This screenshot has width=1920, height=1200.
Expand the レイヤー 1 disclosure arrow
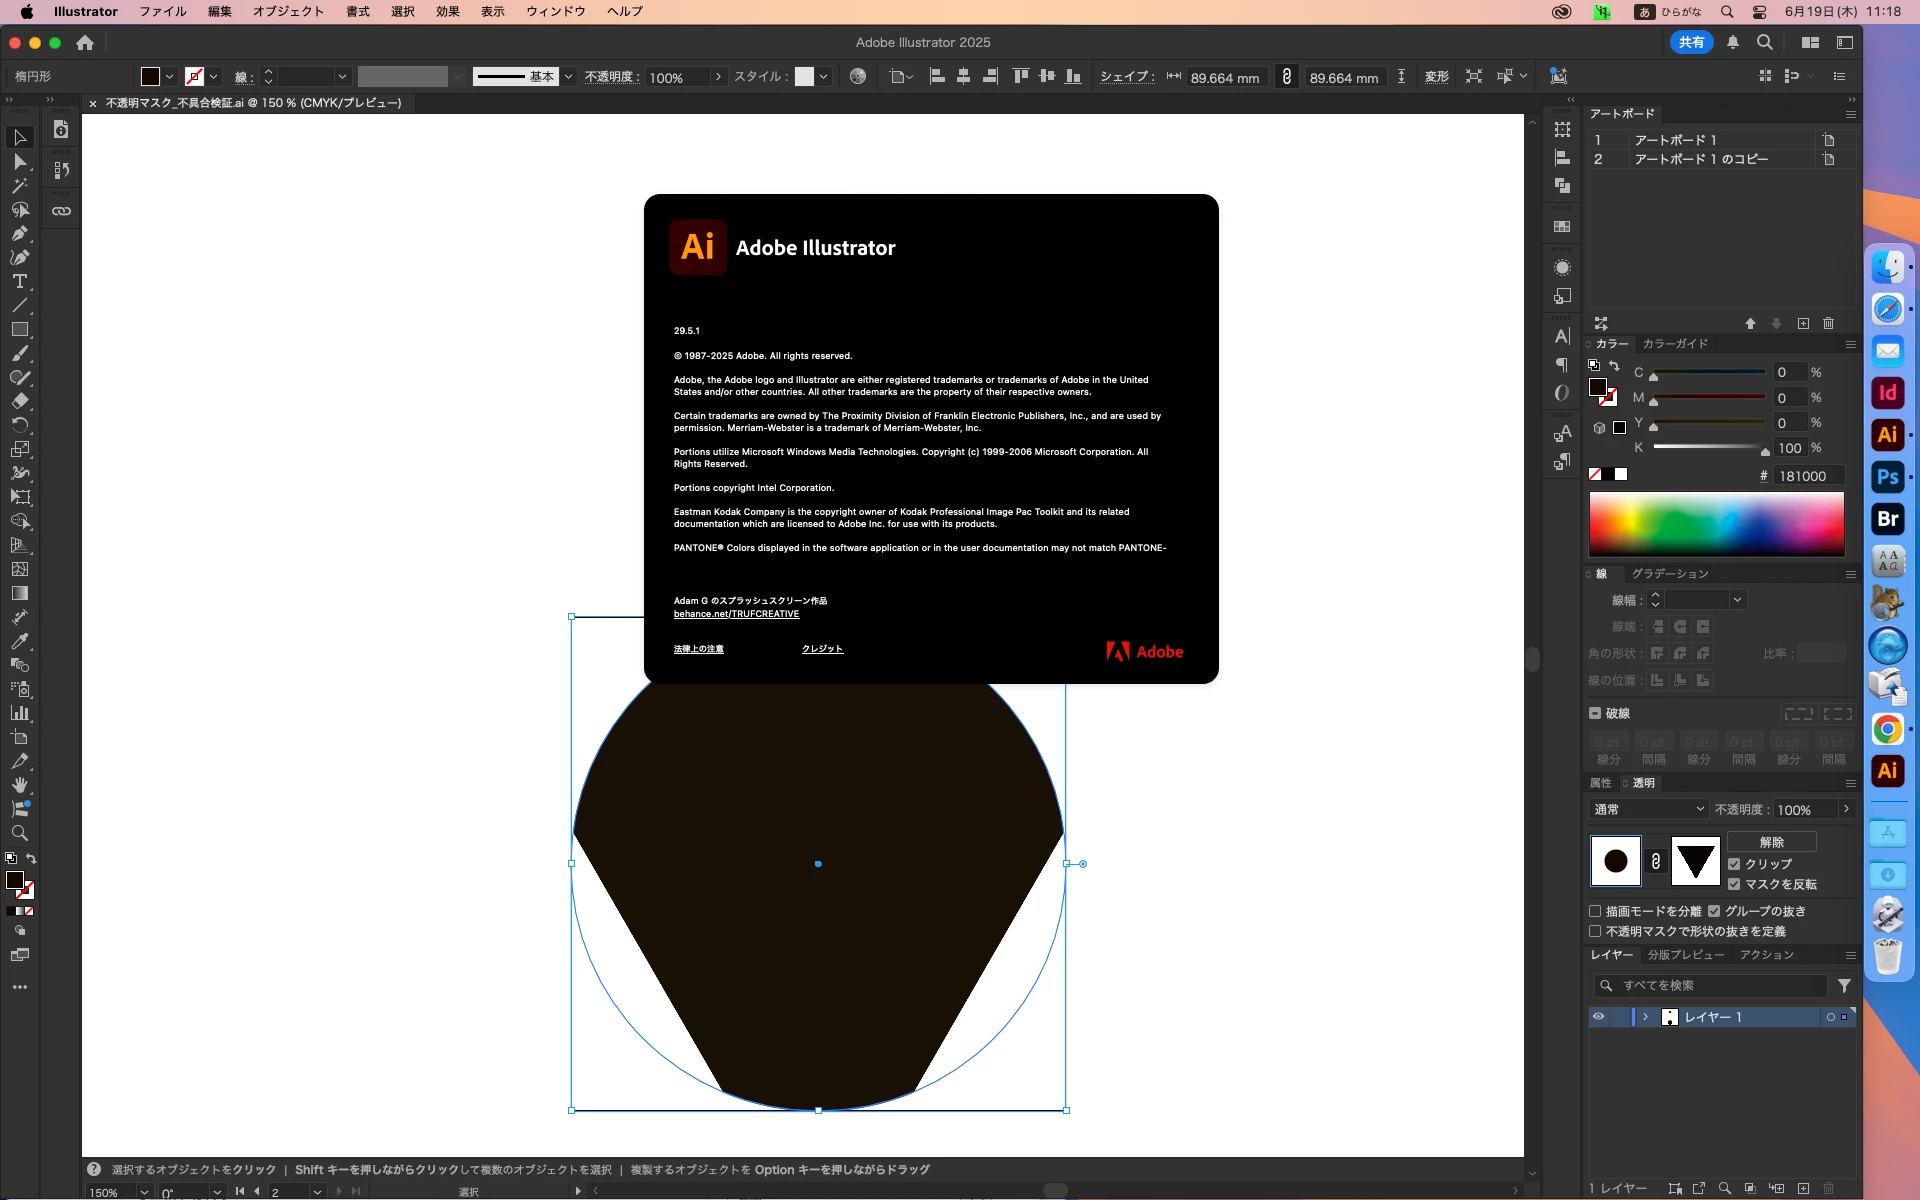coord(1645,1017)
